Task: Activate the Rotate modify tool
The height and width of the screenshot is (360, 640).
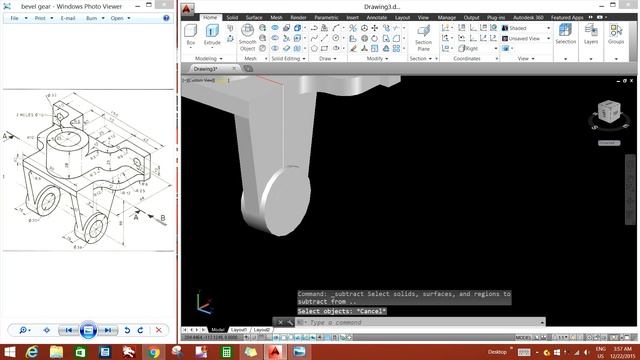Action: (x=374, y=38)
